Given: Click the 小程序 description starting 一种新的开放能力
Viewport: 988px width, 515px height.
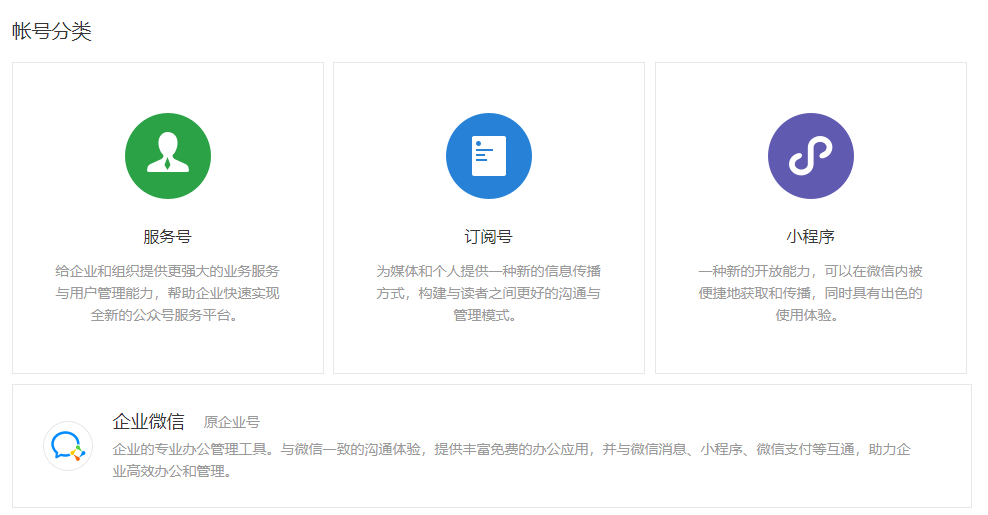Looking at the screenshot, I should coord(810,293).
